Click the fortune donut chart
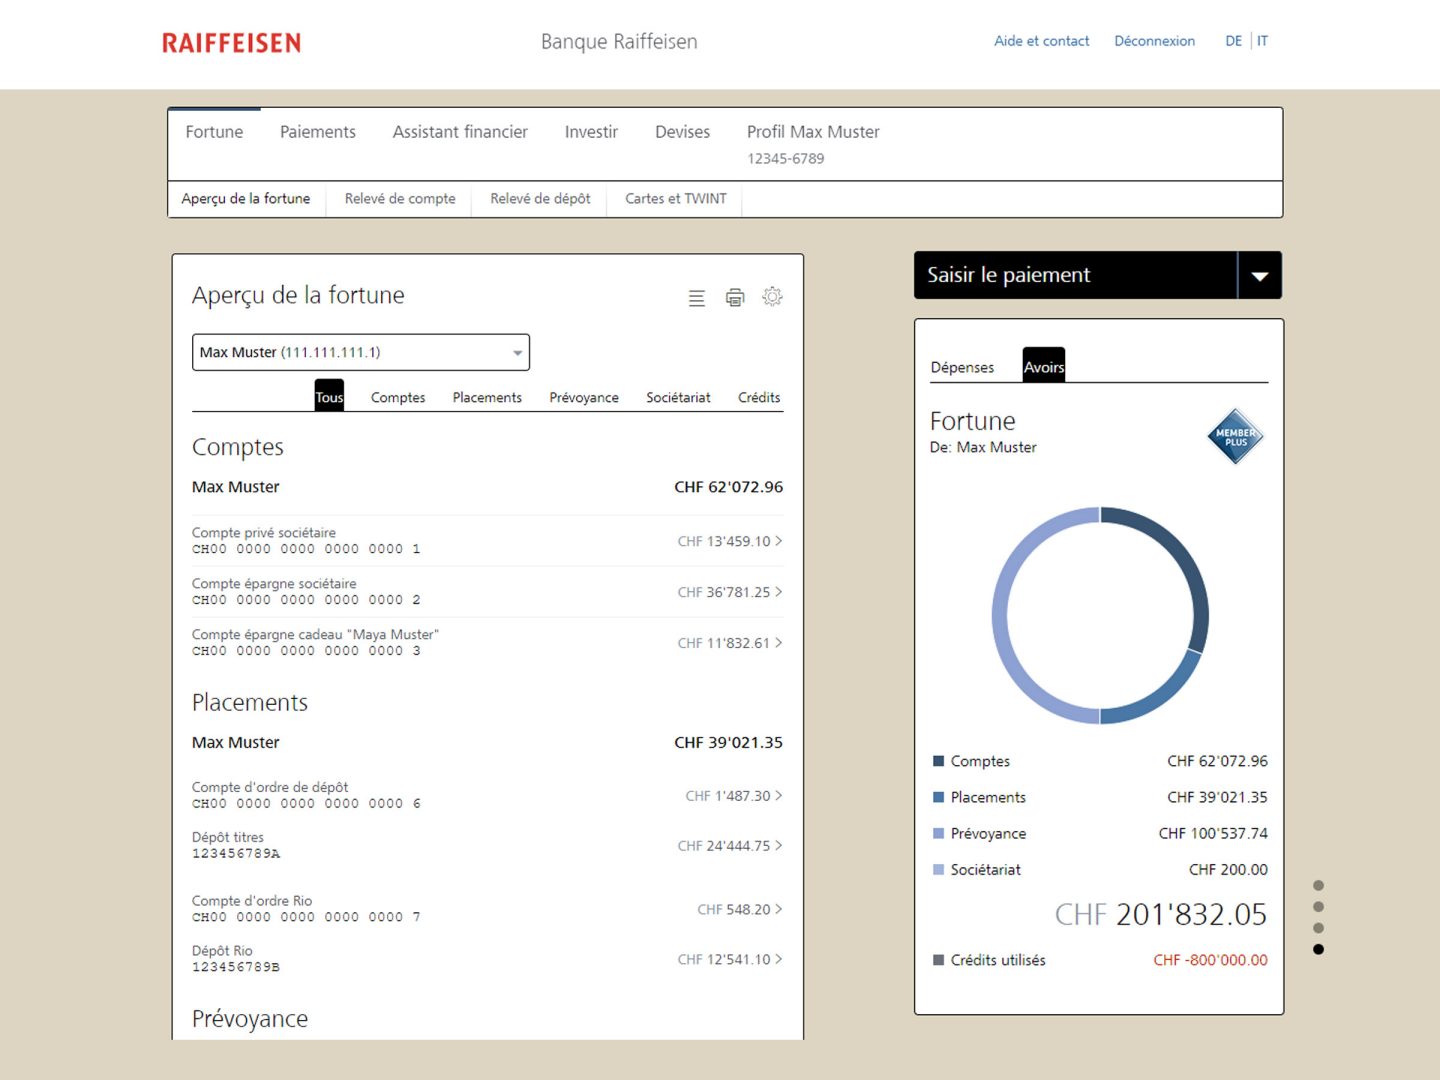Image resolution: width=1440 pixels, height=1080 pixels. [1100, 615]
